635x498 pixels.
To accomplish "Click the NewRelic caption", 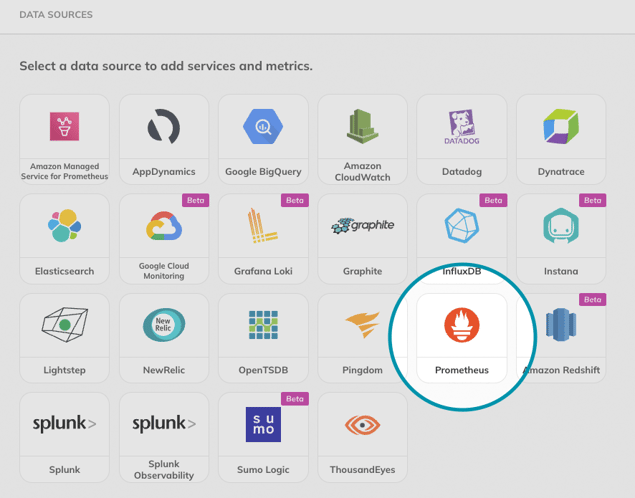I will (x=164, y=370).
